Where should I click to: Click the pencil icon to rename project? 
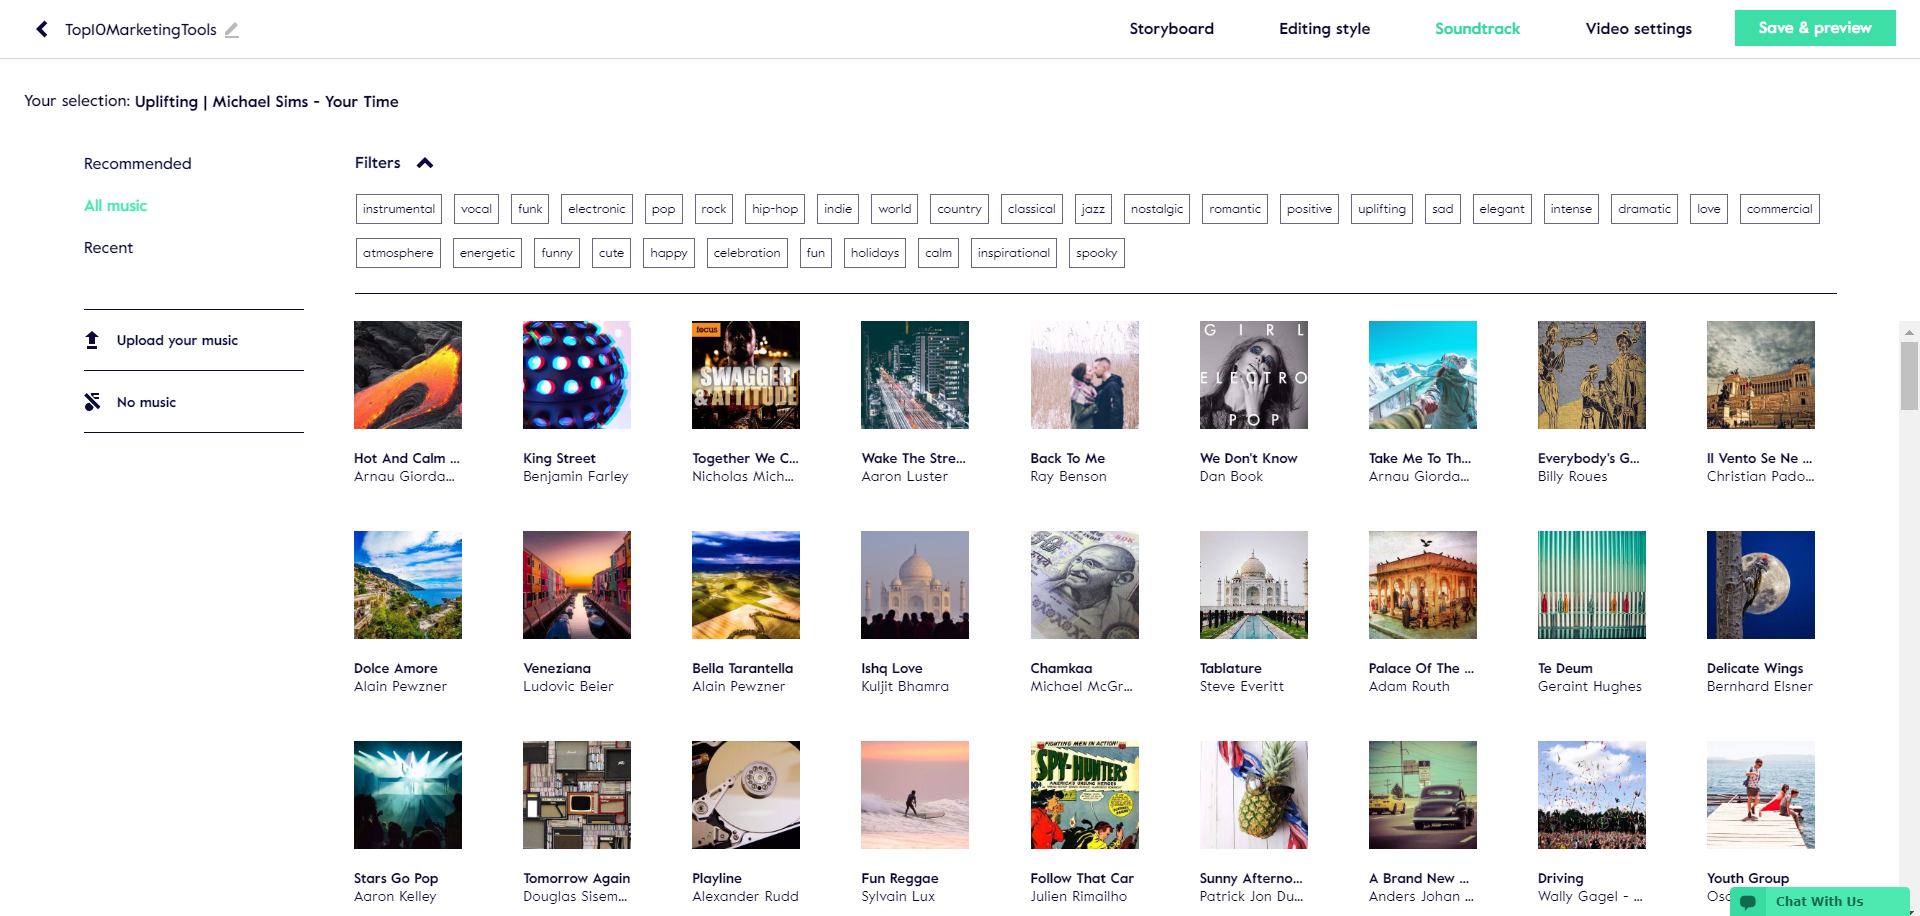[231, 30]
